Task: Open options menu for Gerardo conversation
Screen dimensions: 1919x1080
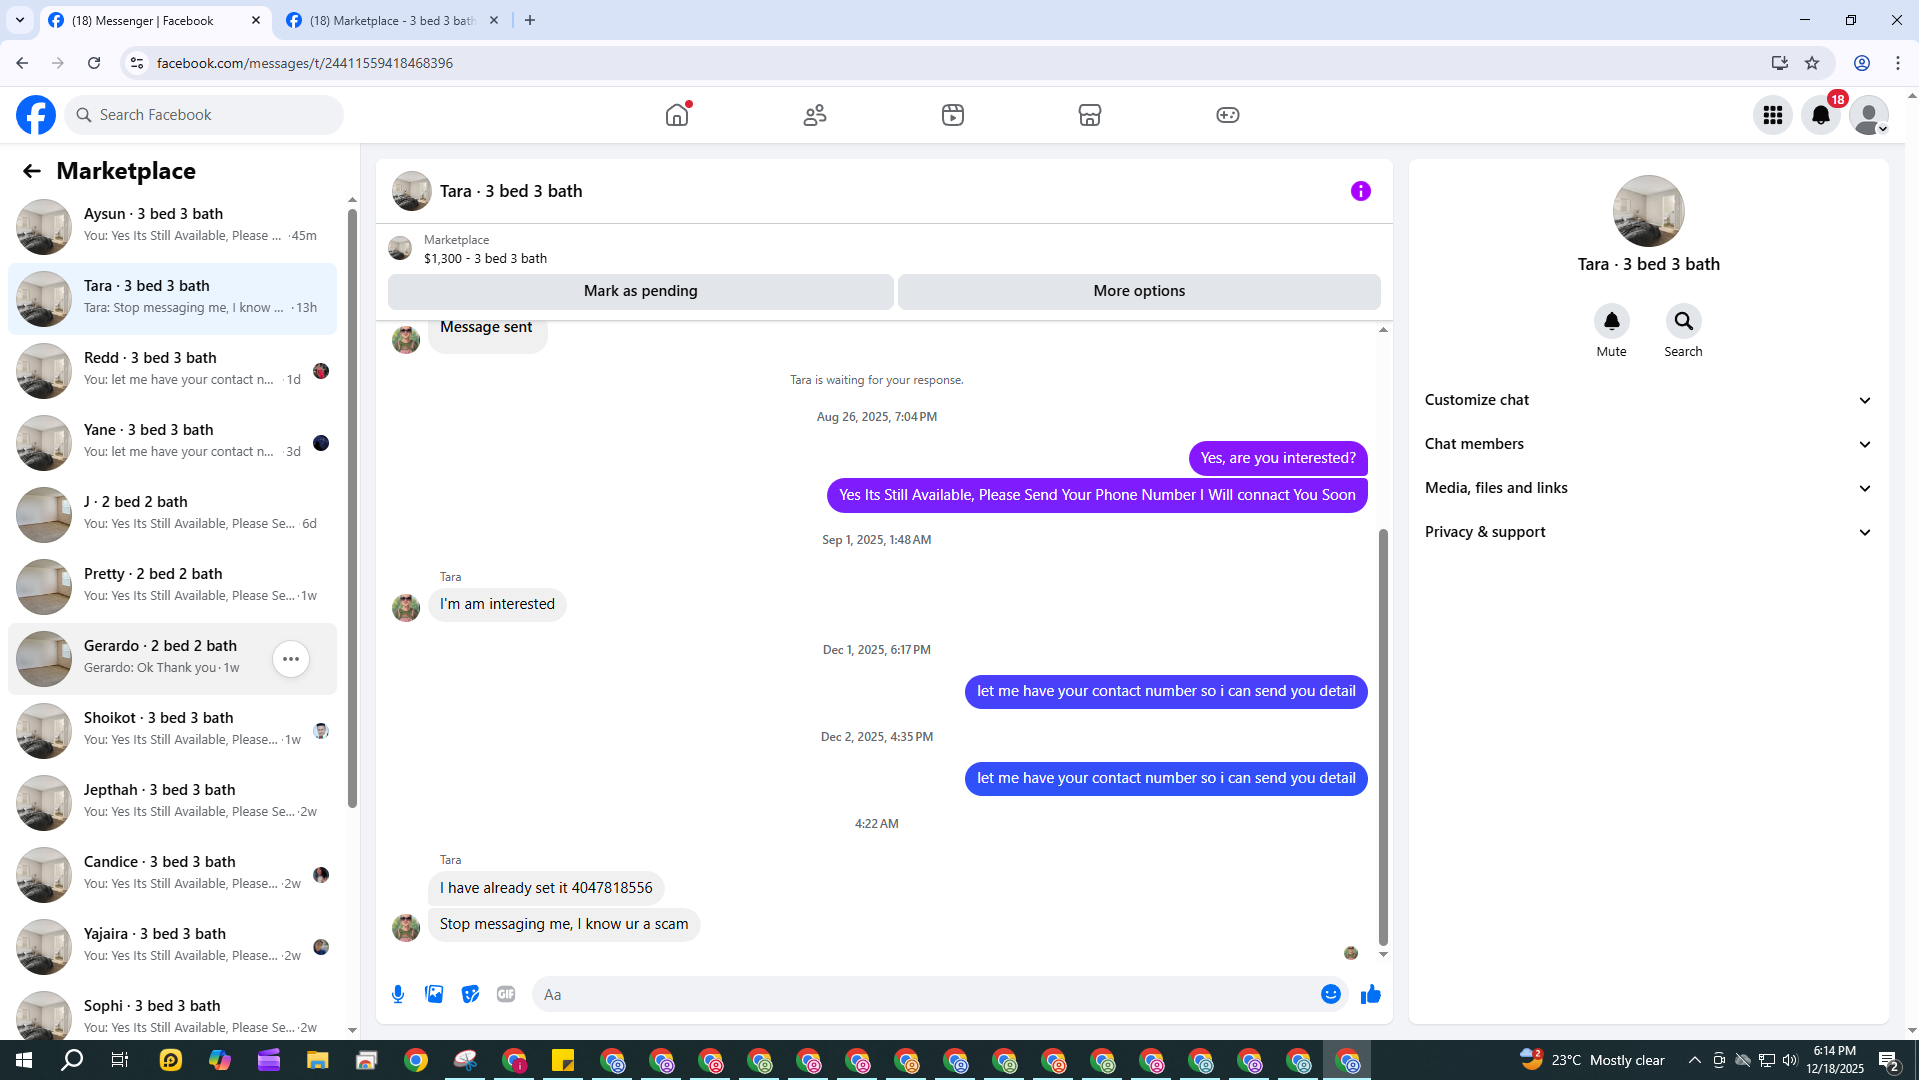Action: pos(291,659)
